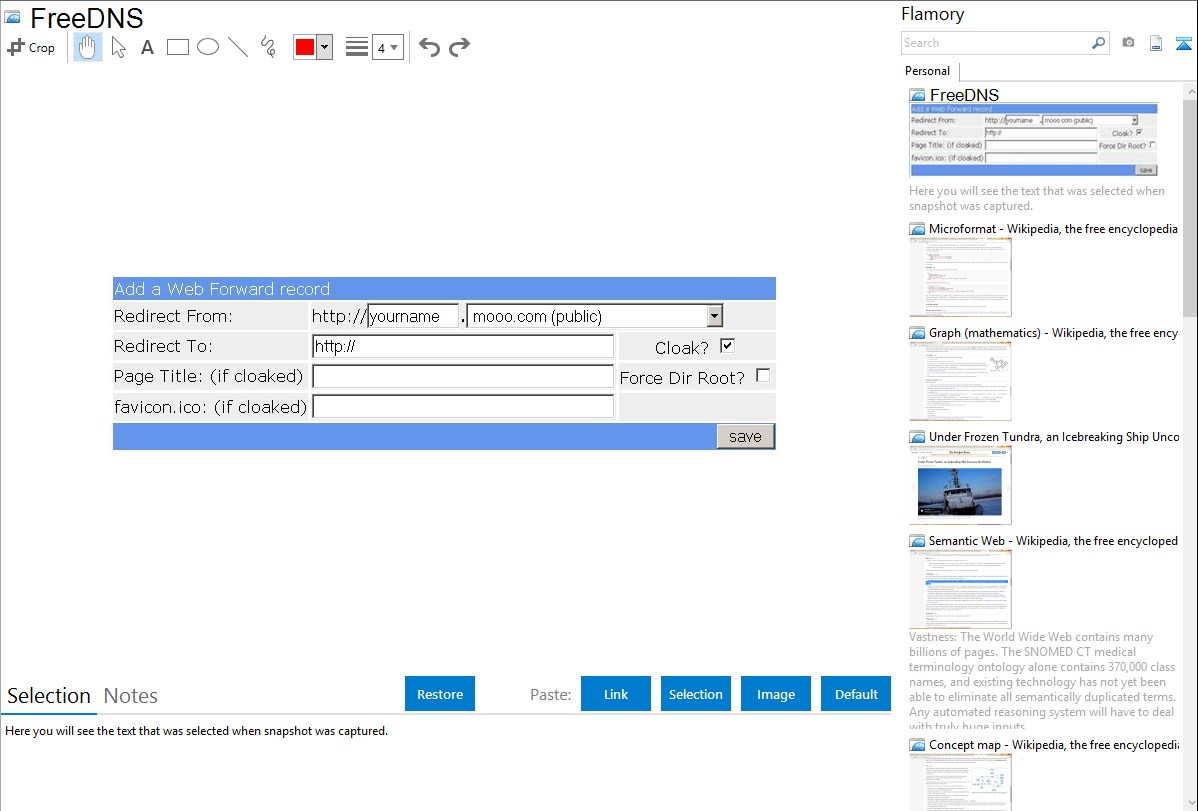Click the red color swatch
This screenshot has height=811, width=1198.
305,47
